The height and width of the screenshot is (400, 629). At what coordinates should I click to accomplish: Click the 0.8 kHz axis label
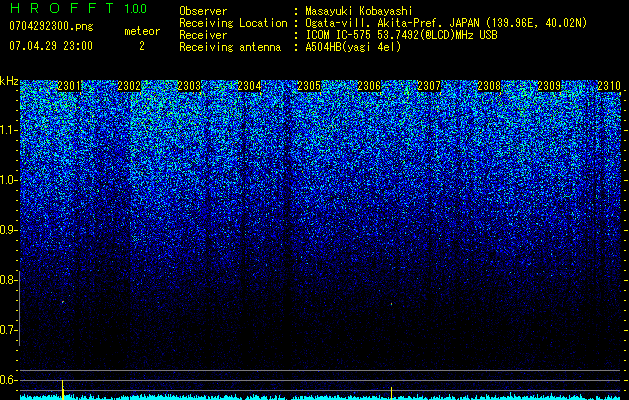click(8, 280)
